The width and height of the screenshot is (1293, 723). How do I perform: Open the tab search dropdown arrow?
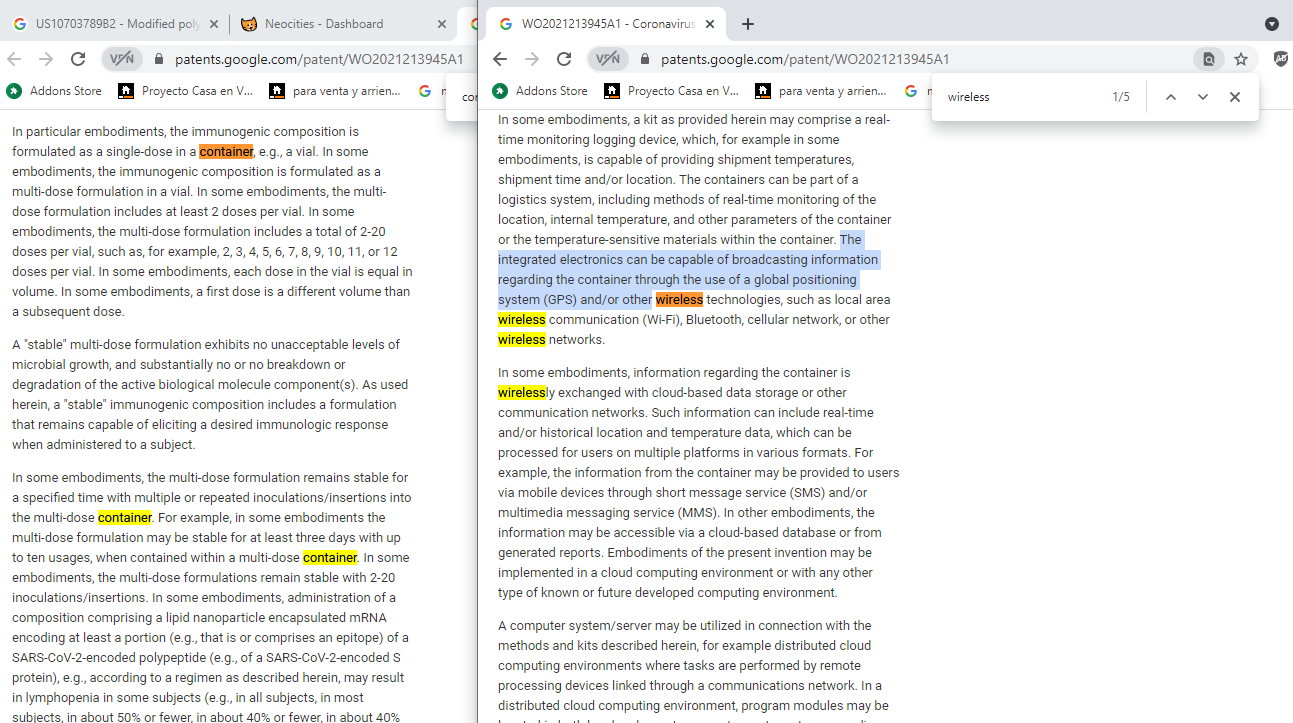1272,24
